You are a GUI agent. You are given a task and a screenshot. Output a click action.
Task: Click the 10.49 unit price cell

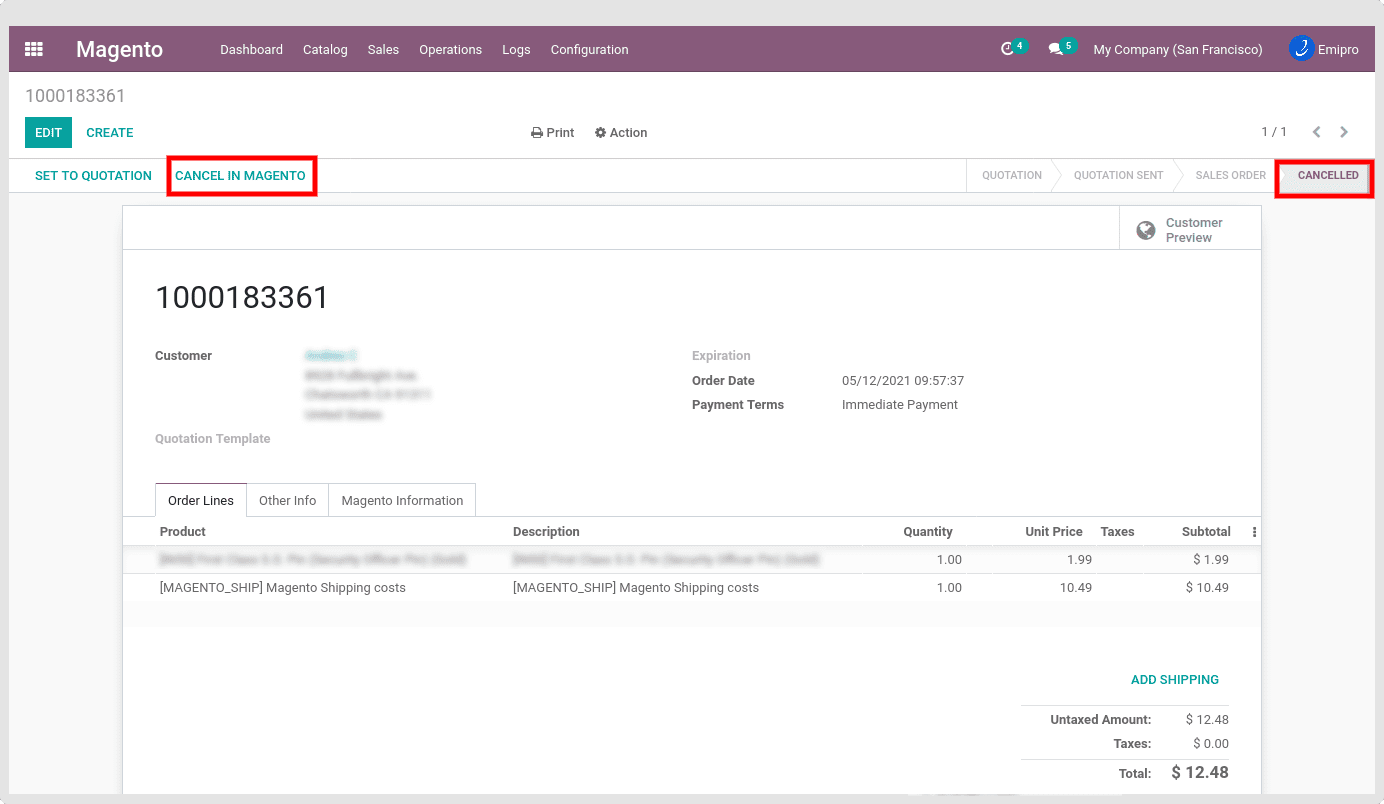(x=1076, y=588)
